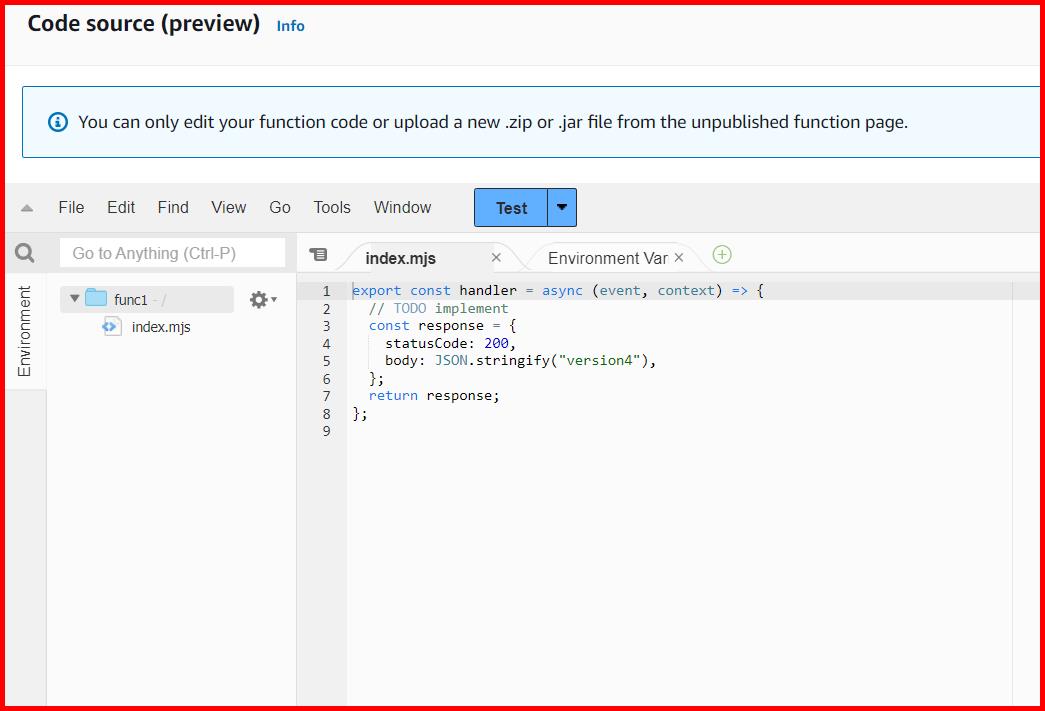
Task: Open the Test dropdown arrow
Action: 561,207
